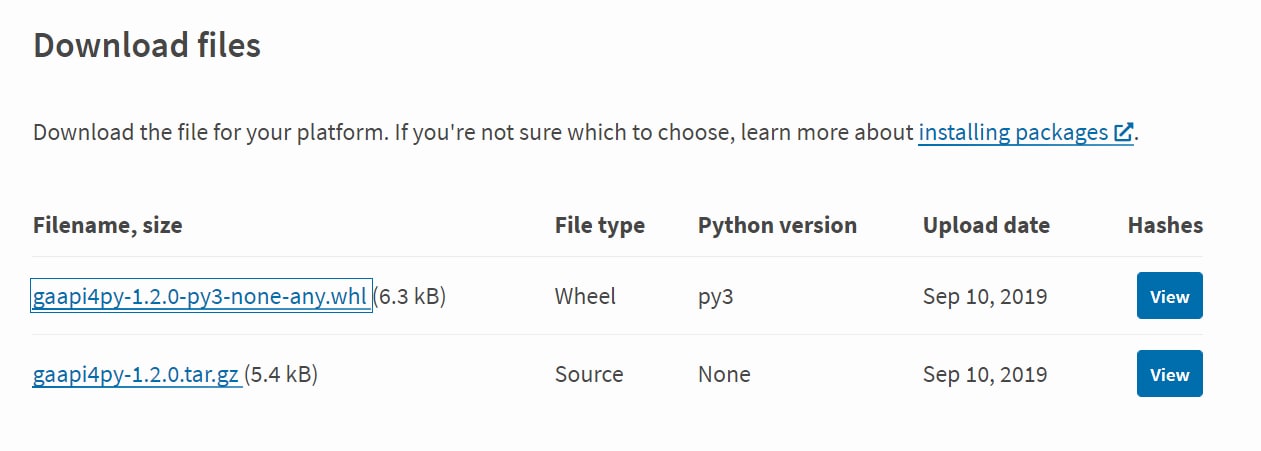
Task: Select the Upload date column header
Action: (x=986, y=226)
